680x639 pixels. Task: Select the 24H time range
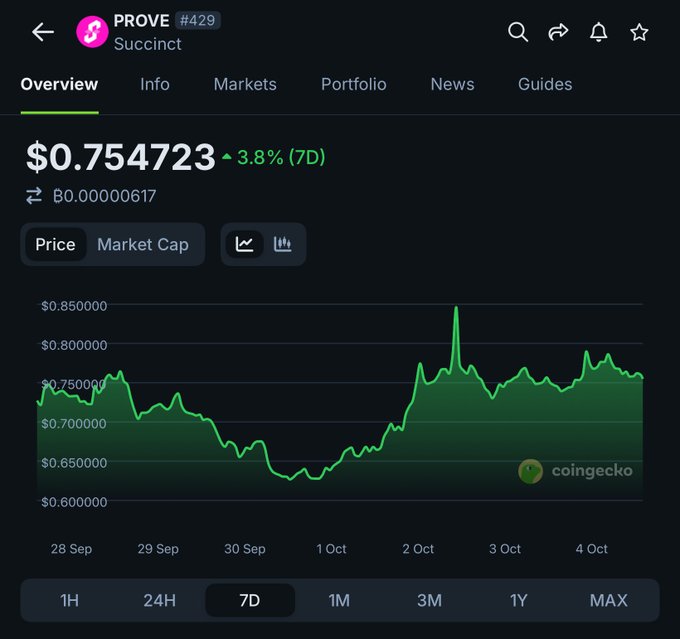pyautogui.click(x=159, y=600)
